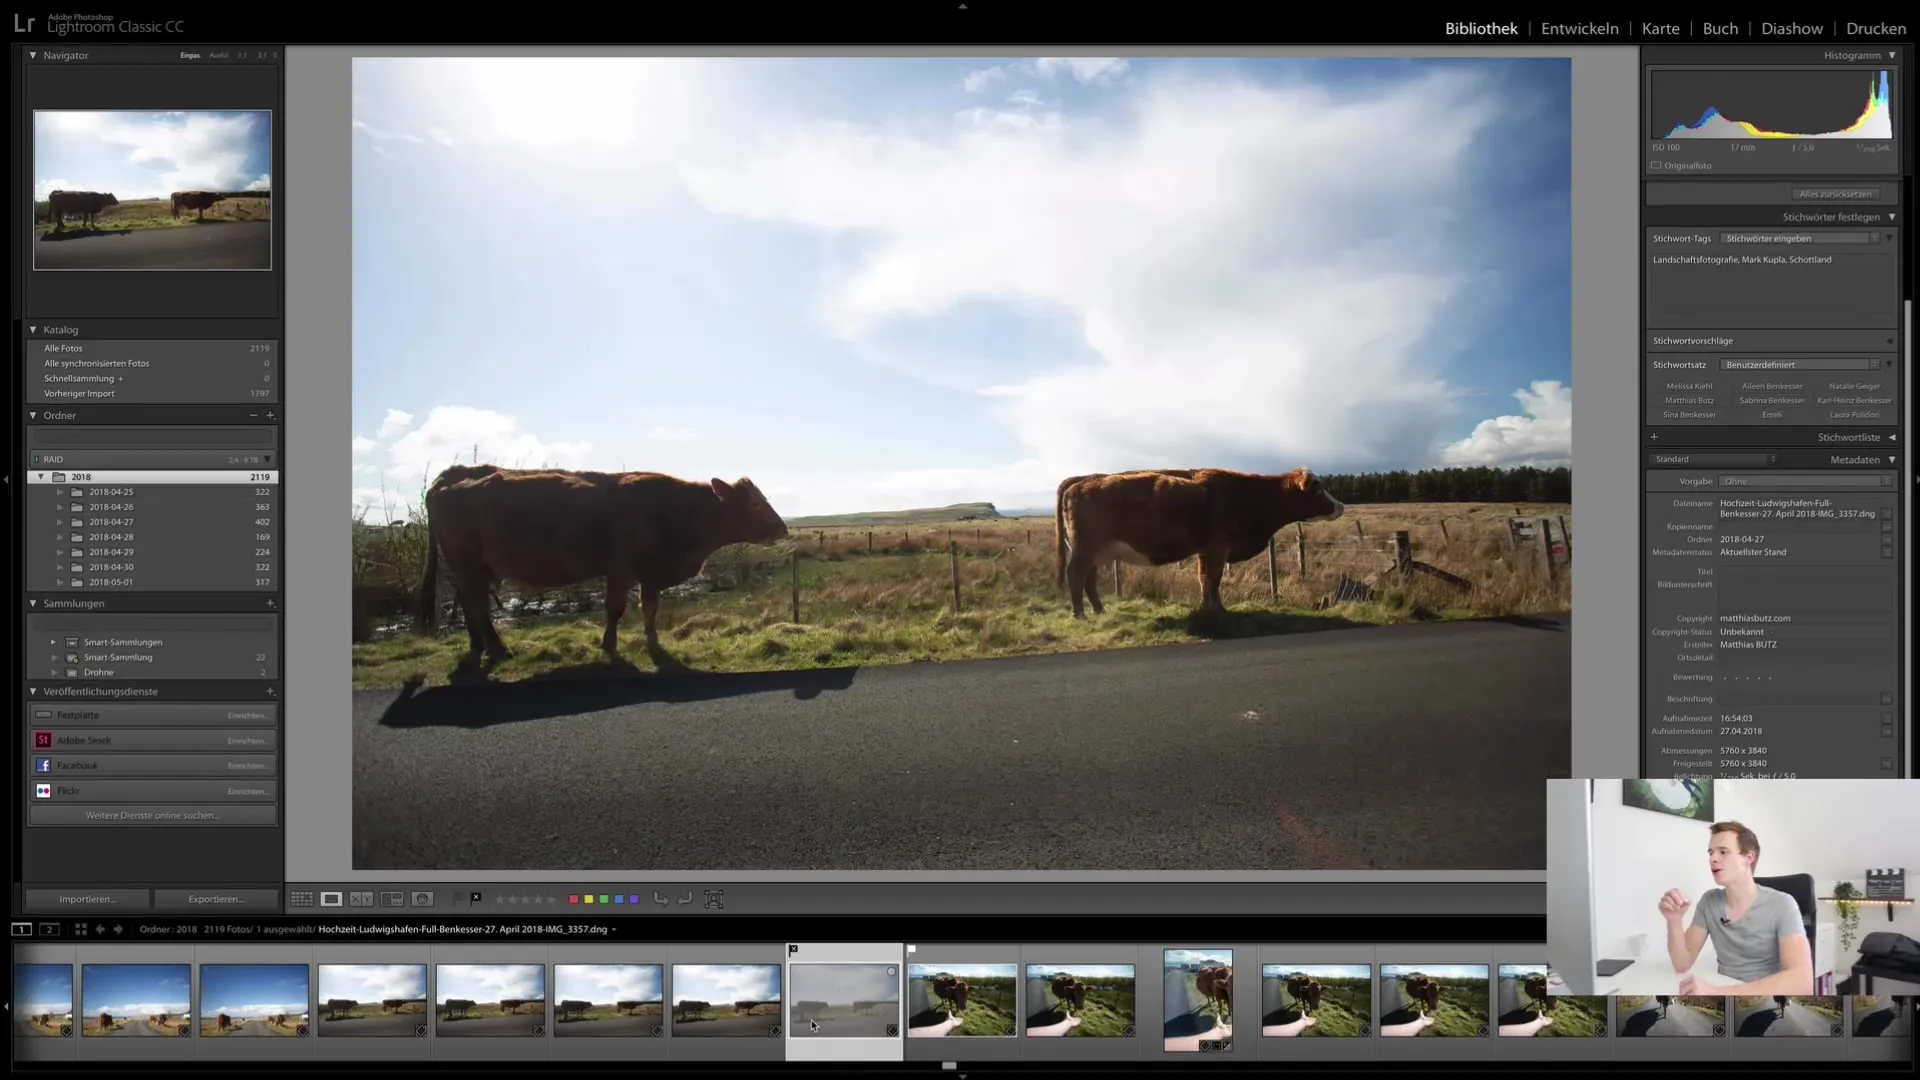The height and width of the screenshot is (1080, 1920).
Task: Flag photo as picked in toolbar
Action: pyautogui.click(x=459, y=899)
